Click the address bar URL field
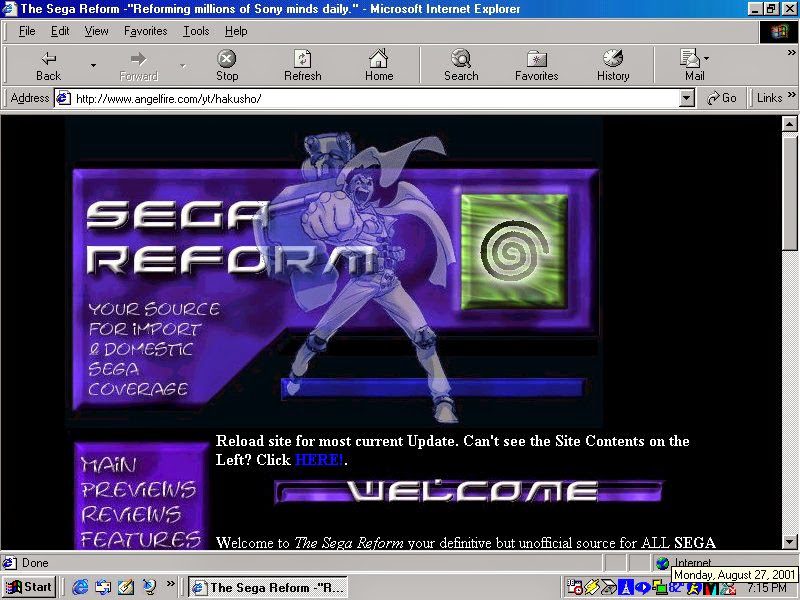Screen dimensions: 800x600 tap(370, 98)
